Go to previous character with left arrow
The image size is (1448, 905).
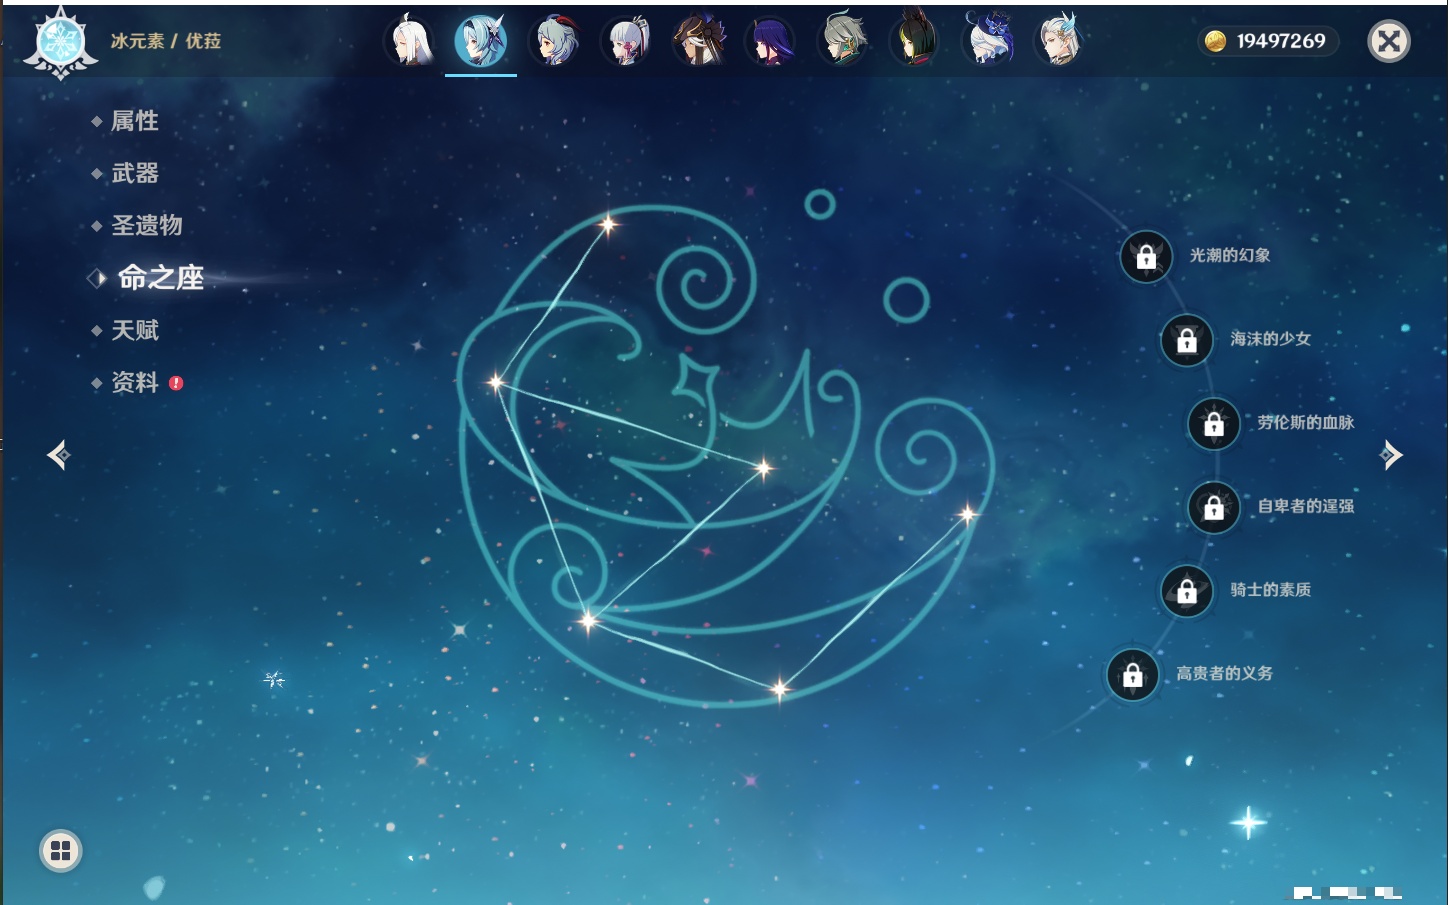[59, 455]
